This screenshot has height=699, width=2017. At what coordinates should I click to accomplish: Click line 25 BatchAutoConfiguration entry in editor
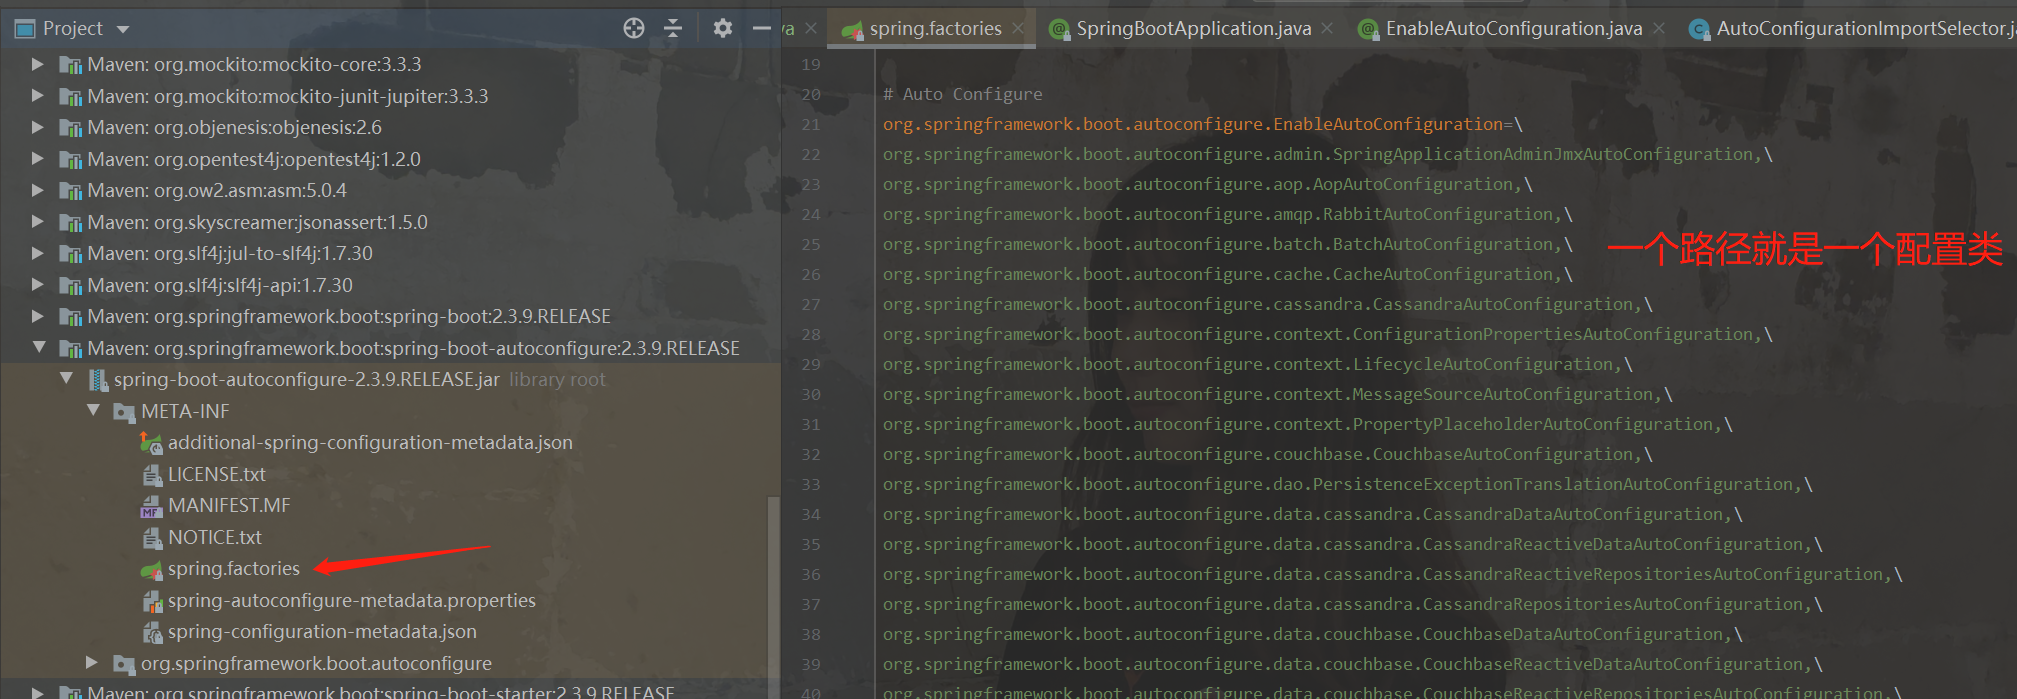(x=1226, y=245)
